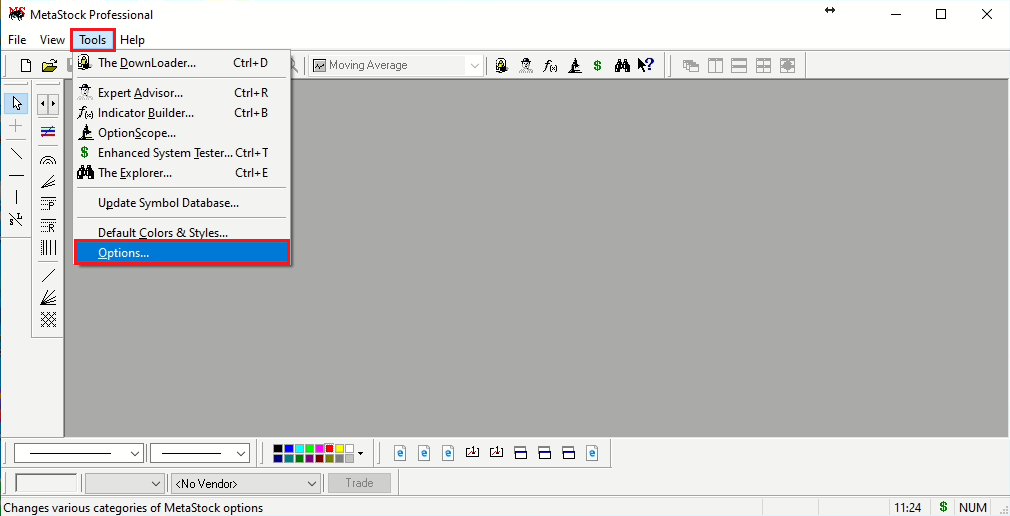
Task: Click the green dollar status bar icon
Action: click(943, 508)
